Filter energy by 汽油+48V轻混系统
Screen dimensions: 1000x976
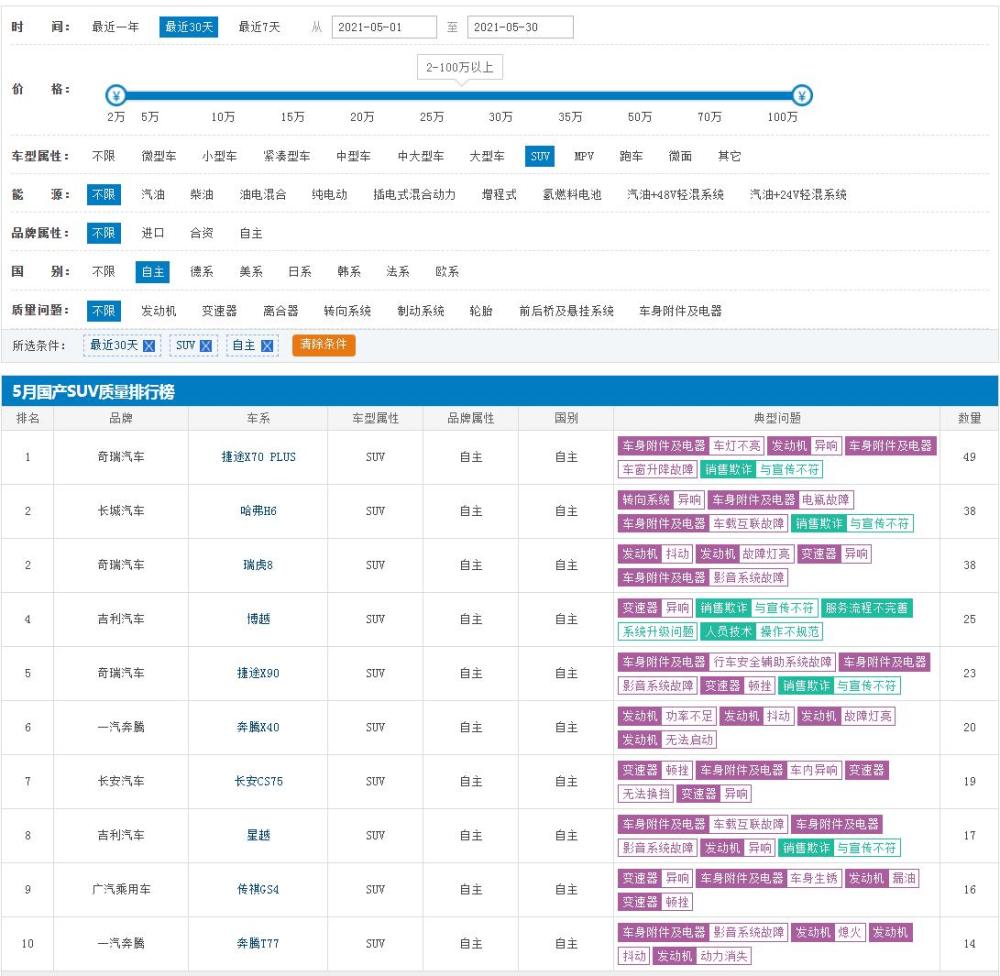point(675,195)
